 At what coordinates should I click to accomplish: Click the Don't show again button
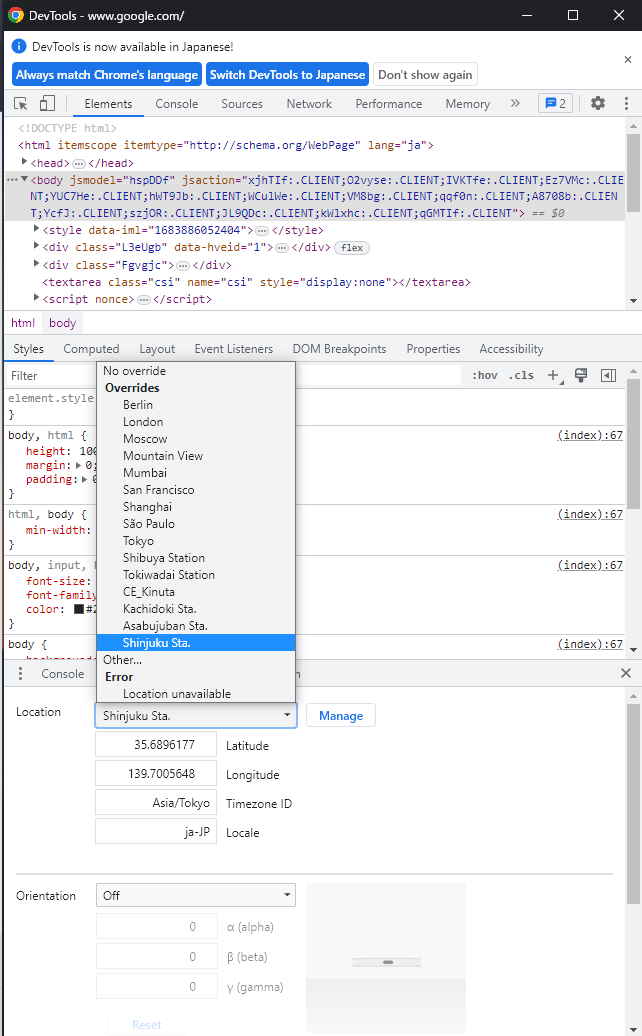point(425,75)
